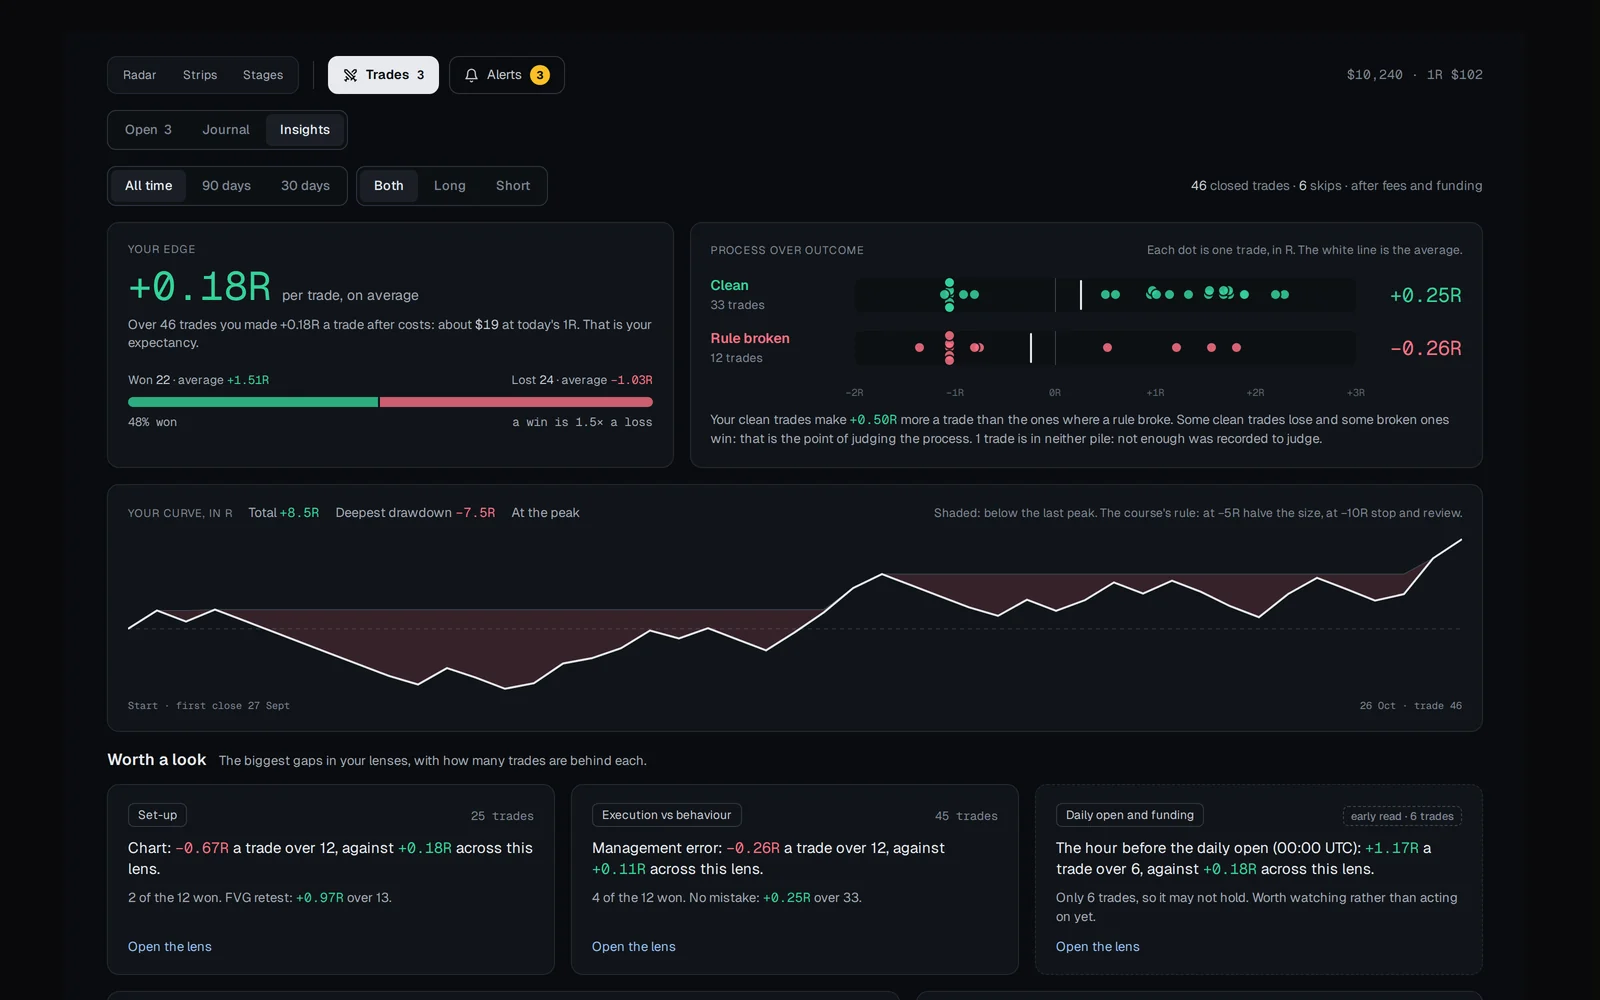Click the crossed-swords Trades icon
Viewport: 1600px width, 1000px height.
[x=350, y=75]
